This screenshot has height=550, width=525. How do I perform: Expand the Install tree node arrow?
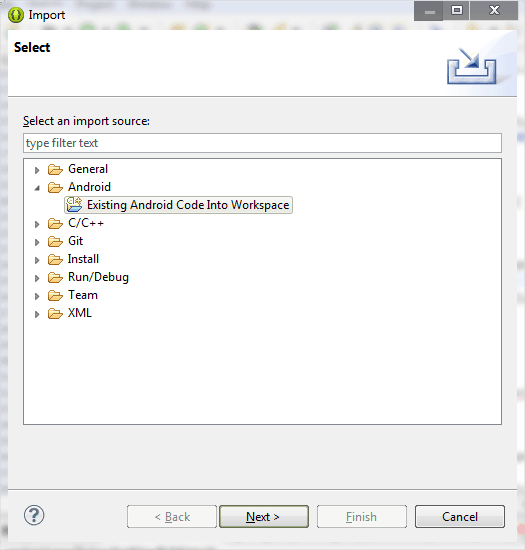pos(37,260)
